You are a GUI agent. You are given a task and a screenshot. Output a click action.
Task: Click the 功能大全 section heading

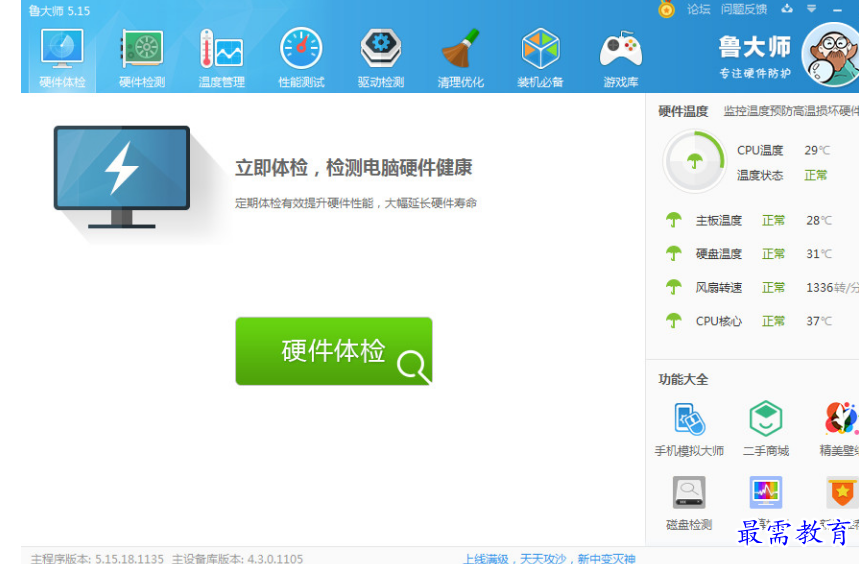pyautogui.click(x=683, y=379)
